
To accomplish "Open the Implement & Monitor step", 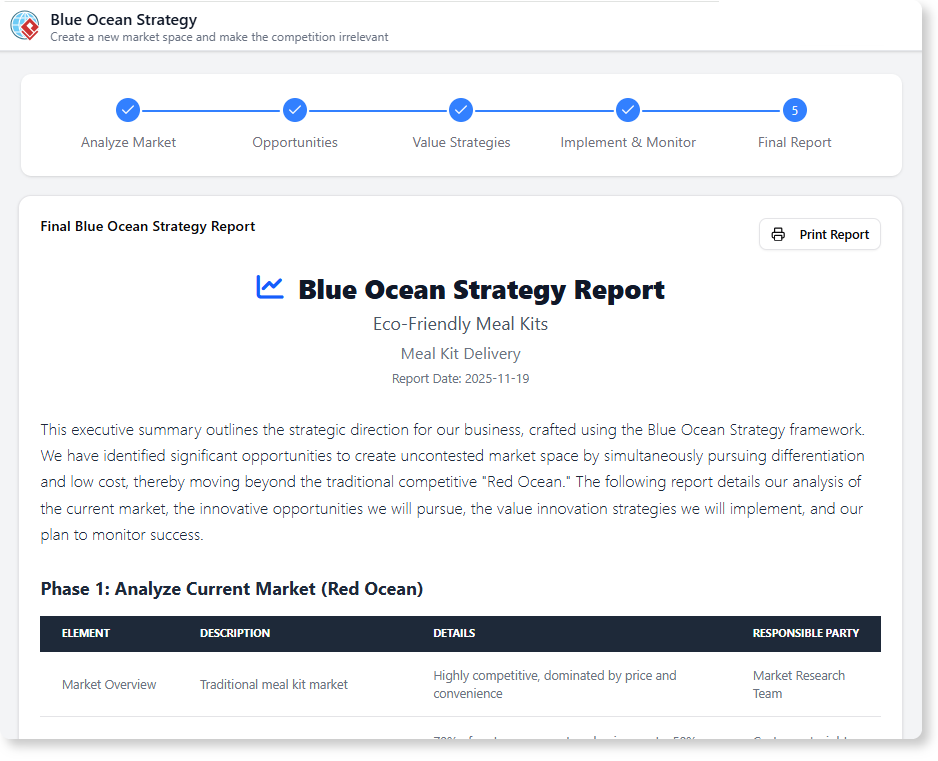I will pyautogui.click(x=628, y=142).
